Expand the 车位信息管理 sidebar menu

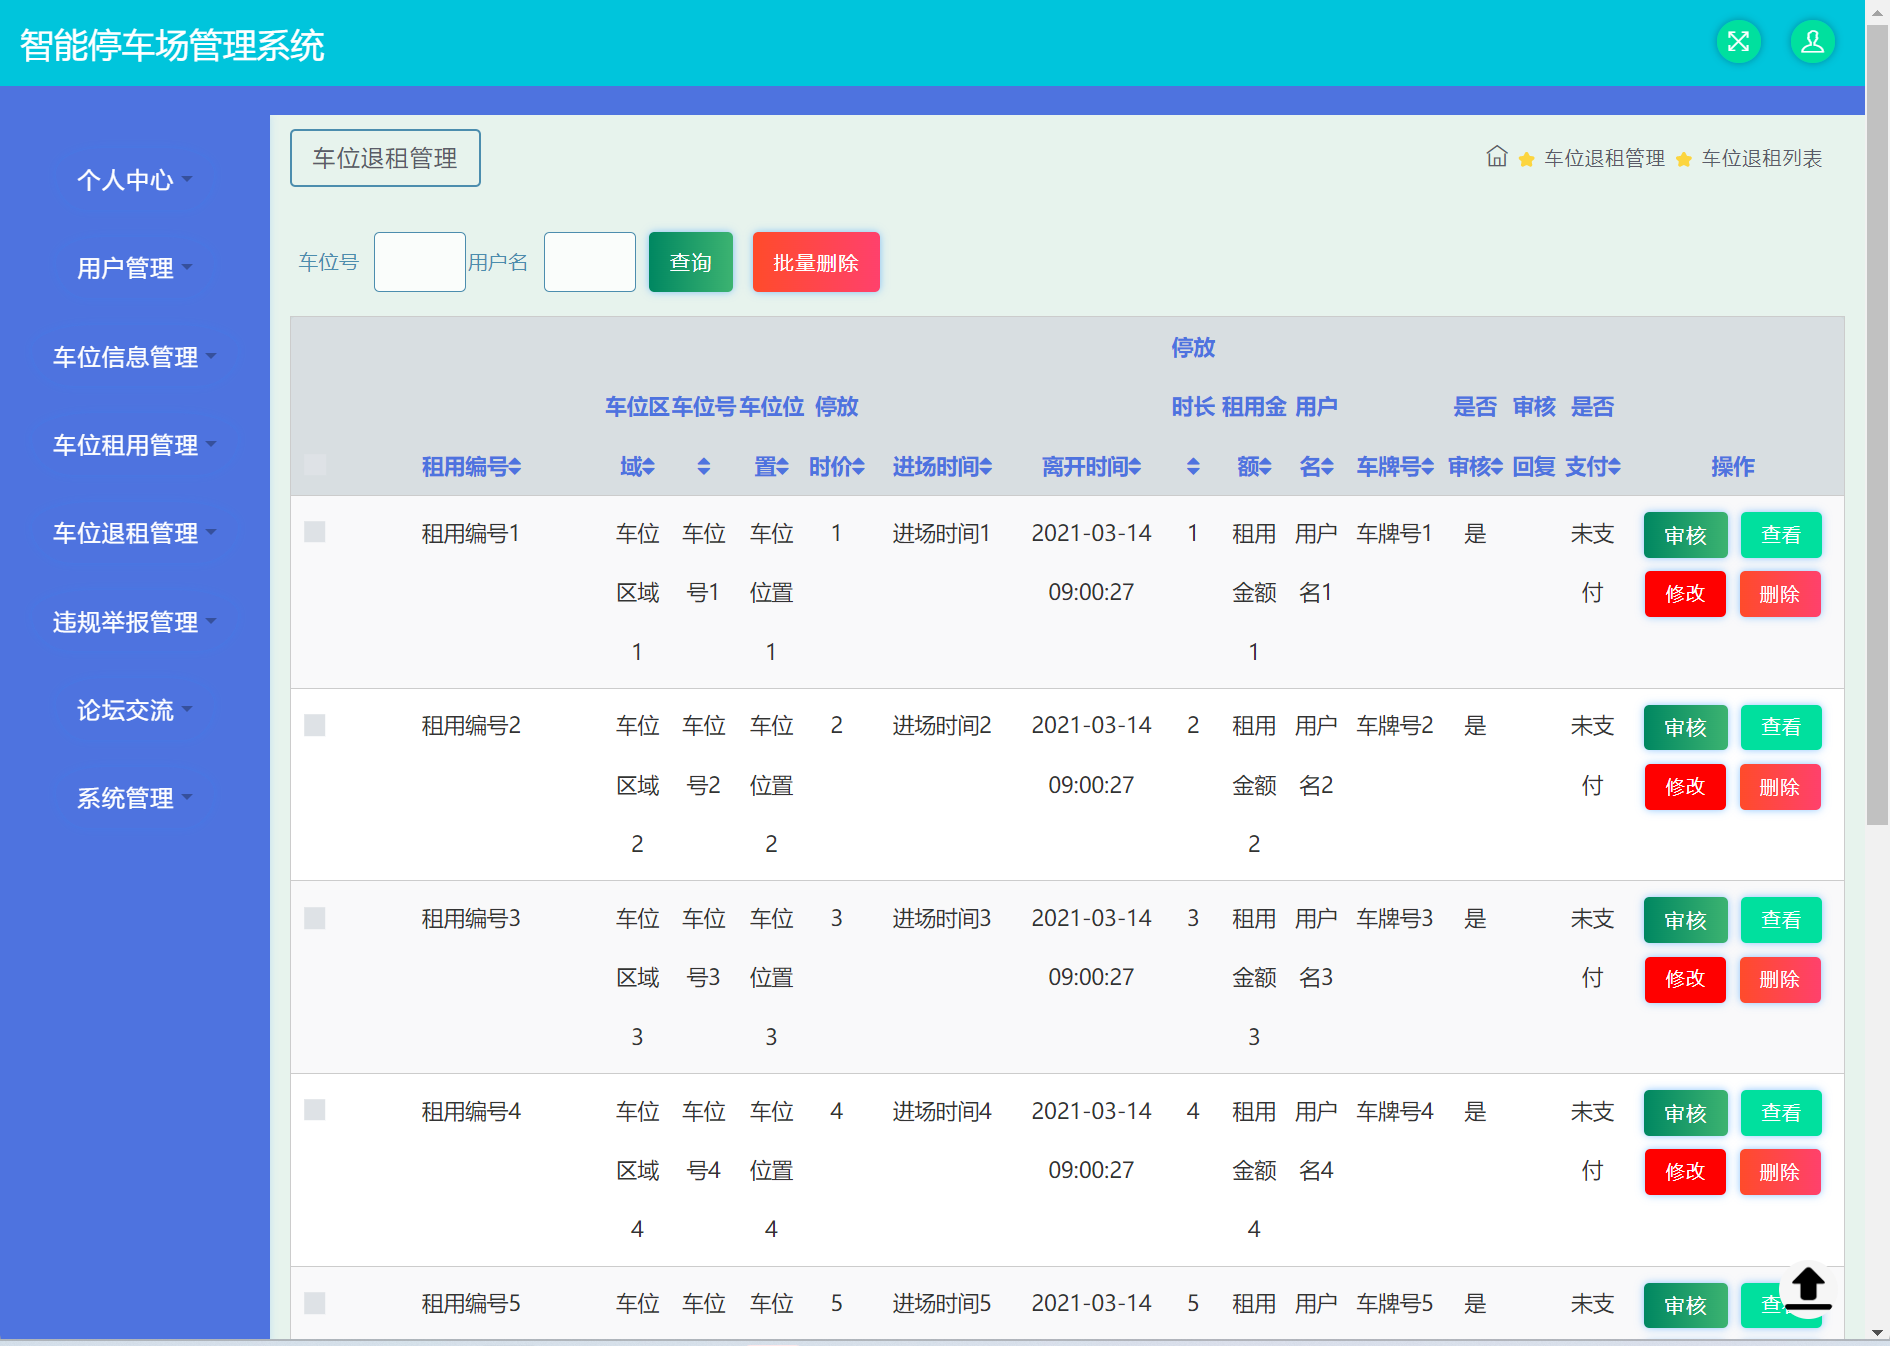pyautogui.click(x=134, y=357)
